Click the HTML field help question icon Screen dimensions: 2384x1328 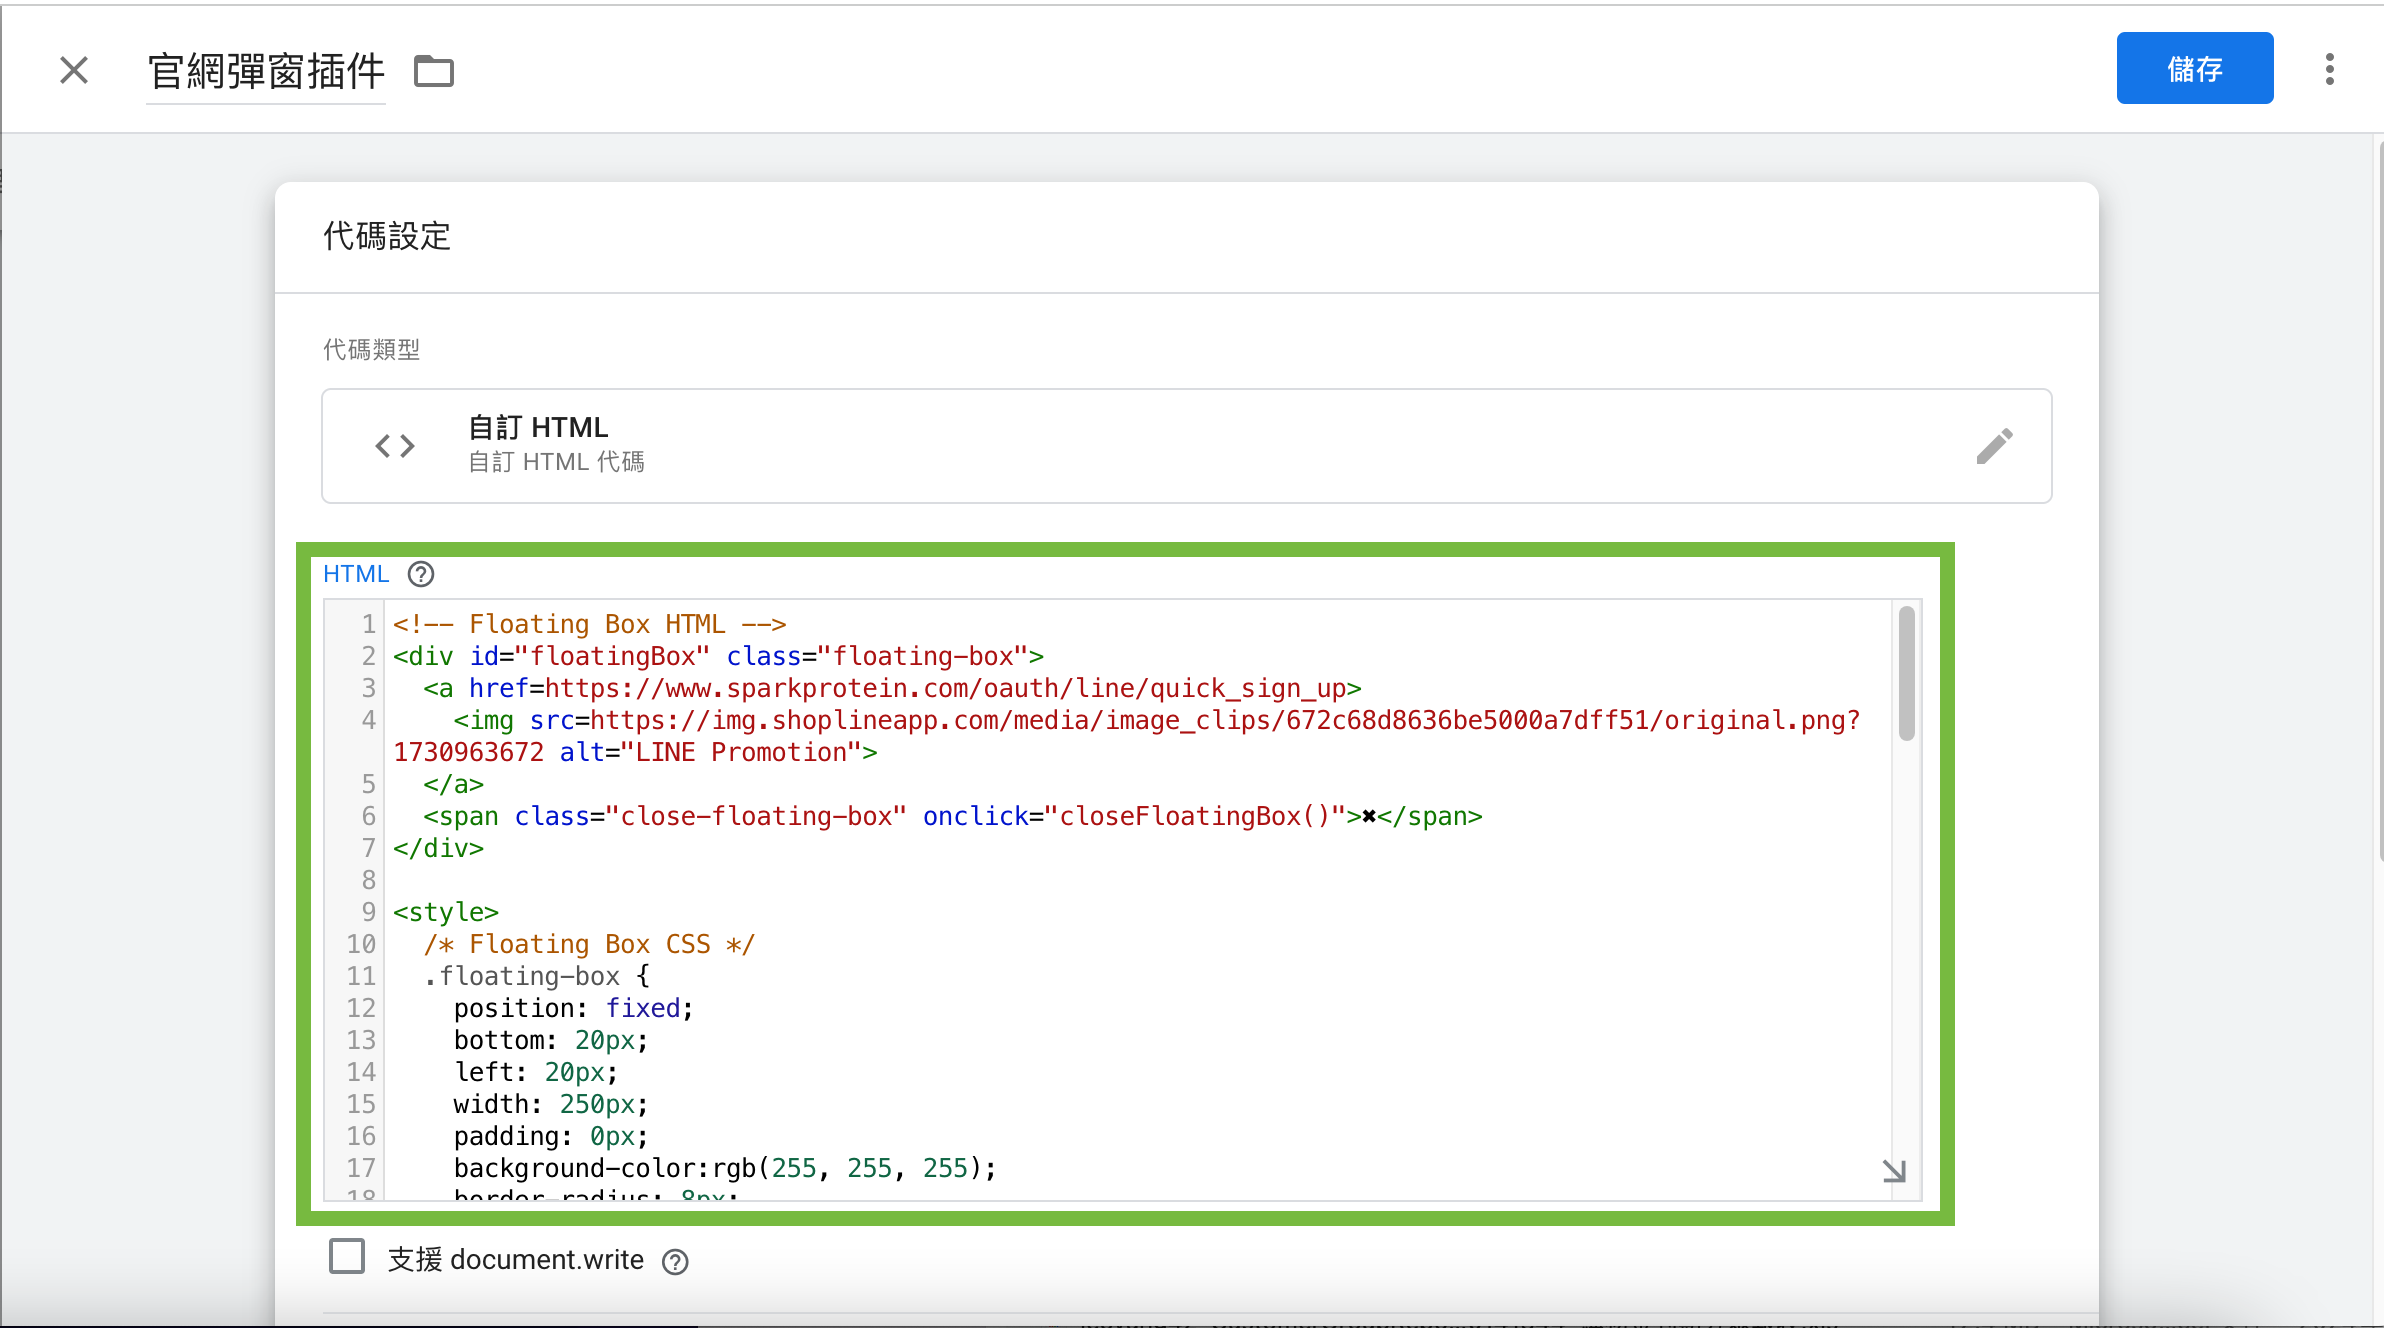coord(421,574)
